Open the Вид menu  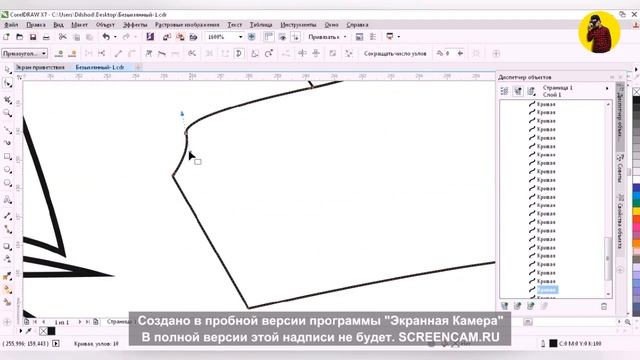(58, 25)
